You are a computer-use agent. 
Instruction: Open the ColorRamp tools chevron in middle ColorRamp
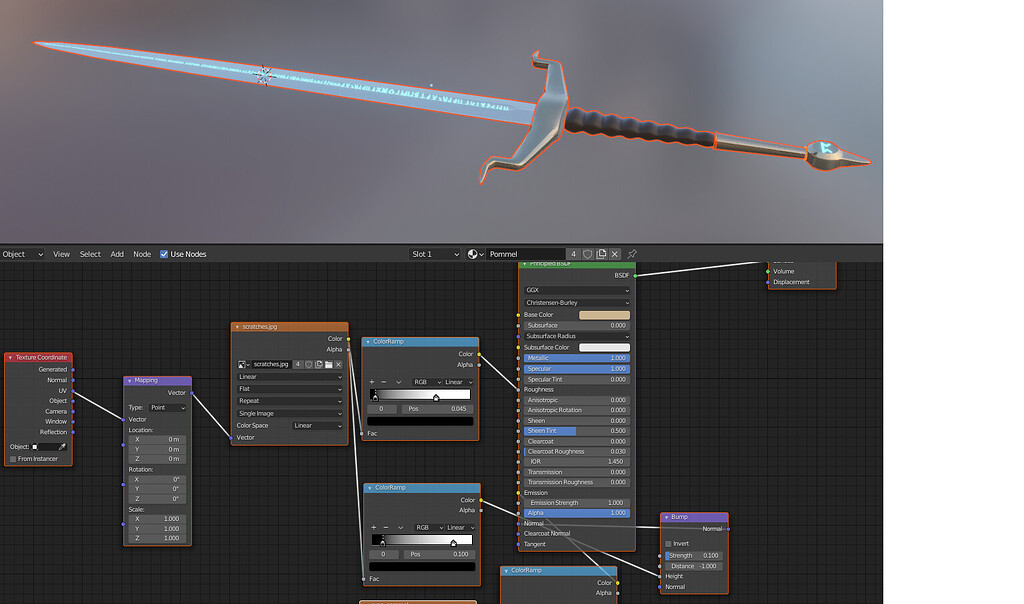point(400,528)
